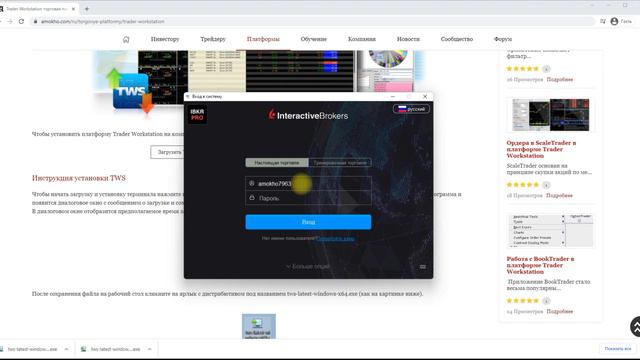Open the Сообщество menu item
Viewport: 640px width, 360px height.
click(x=457, y=39)
